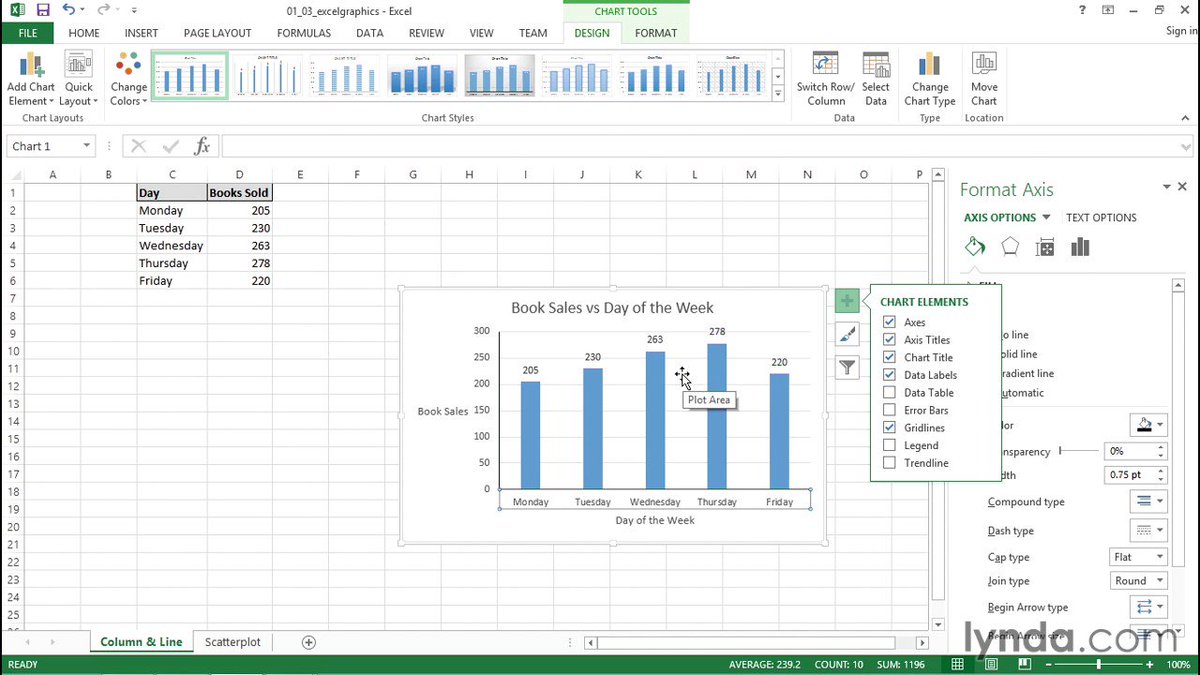Expand the Axis Options dropdown arrow
The width and height of the screenshot is (1200, 675).
tap(1046, 217)
